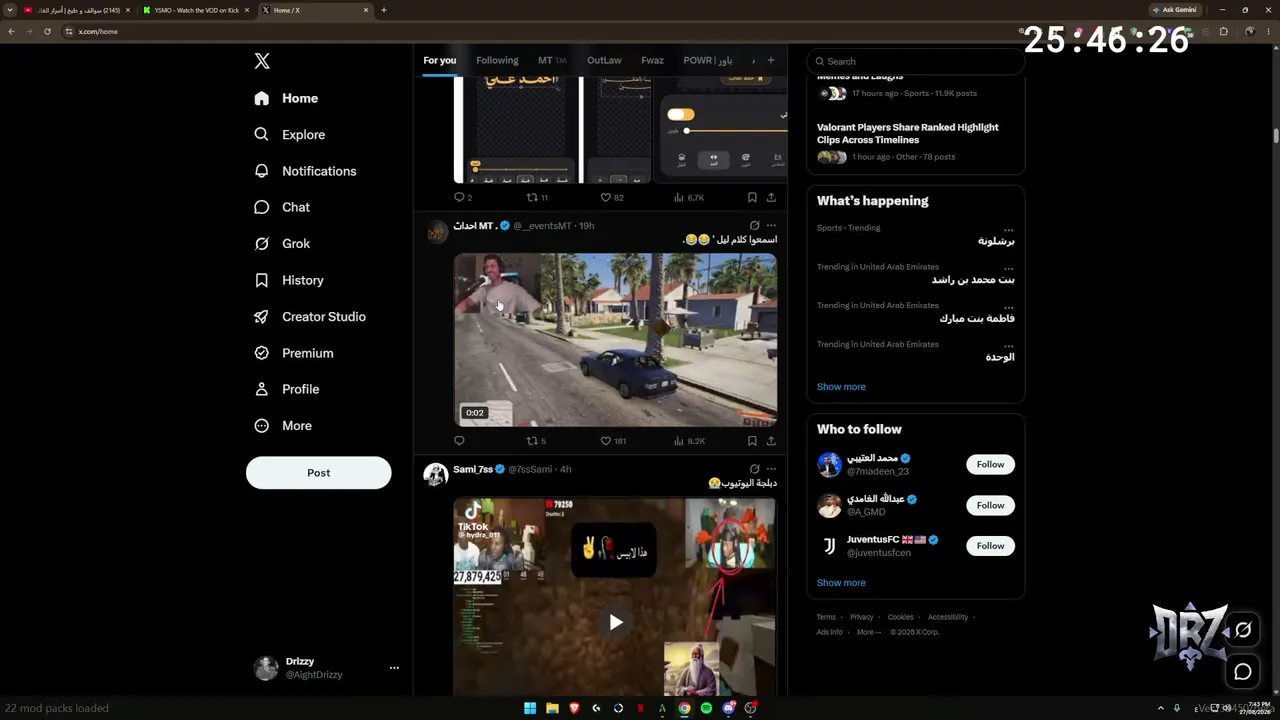Image resolution: width=1280 pixels, height=720 pixels.
Task: Open Netflix from the taskbar
Action: 640,708
